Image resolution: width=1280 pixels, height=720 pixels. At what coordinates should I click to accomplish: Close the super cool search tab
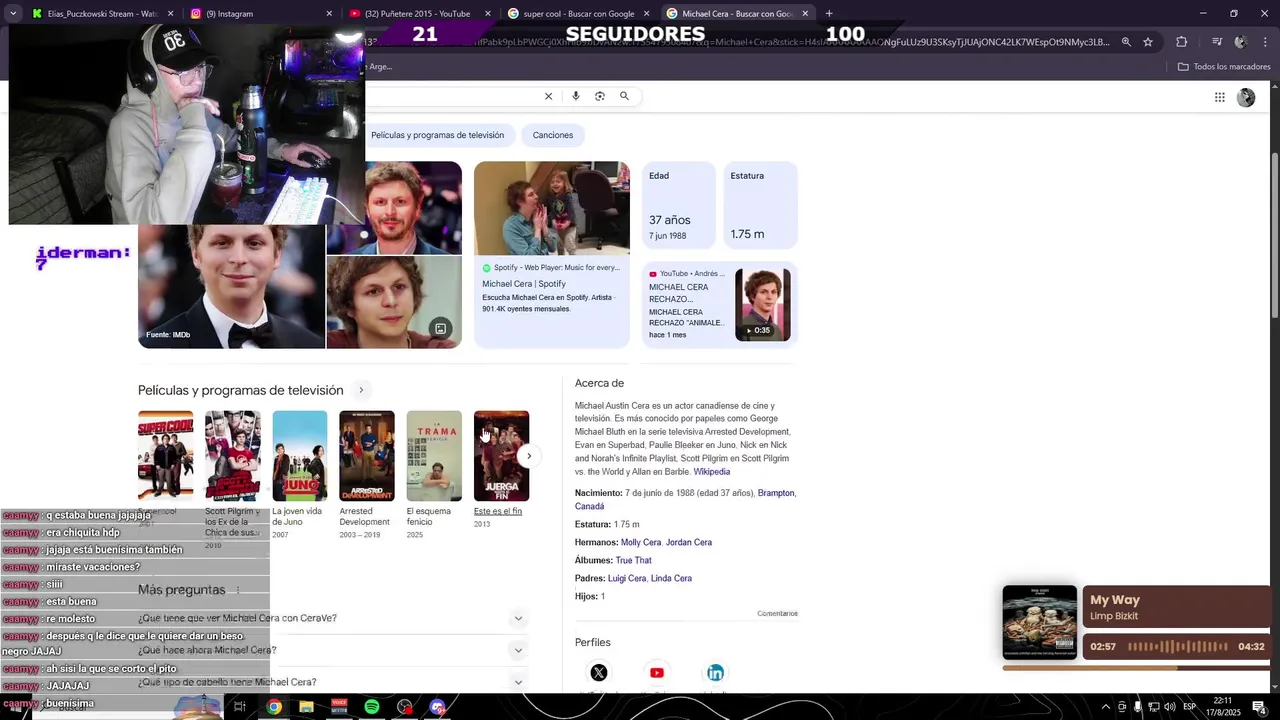646,13
